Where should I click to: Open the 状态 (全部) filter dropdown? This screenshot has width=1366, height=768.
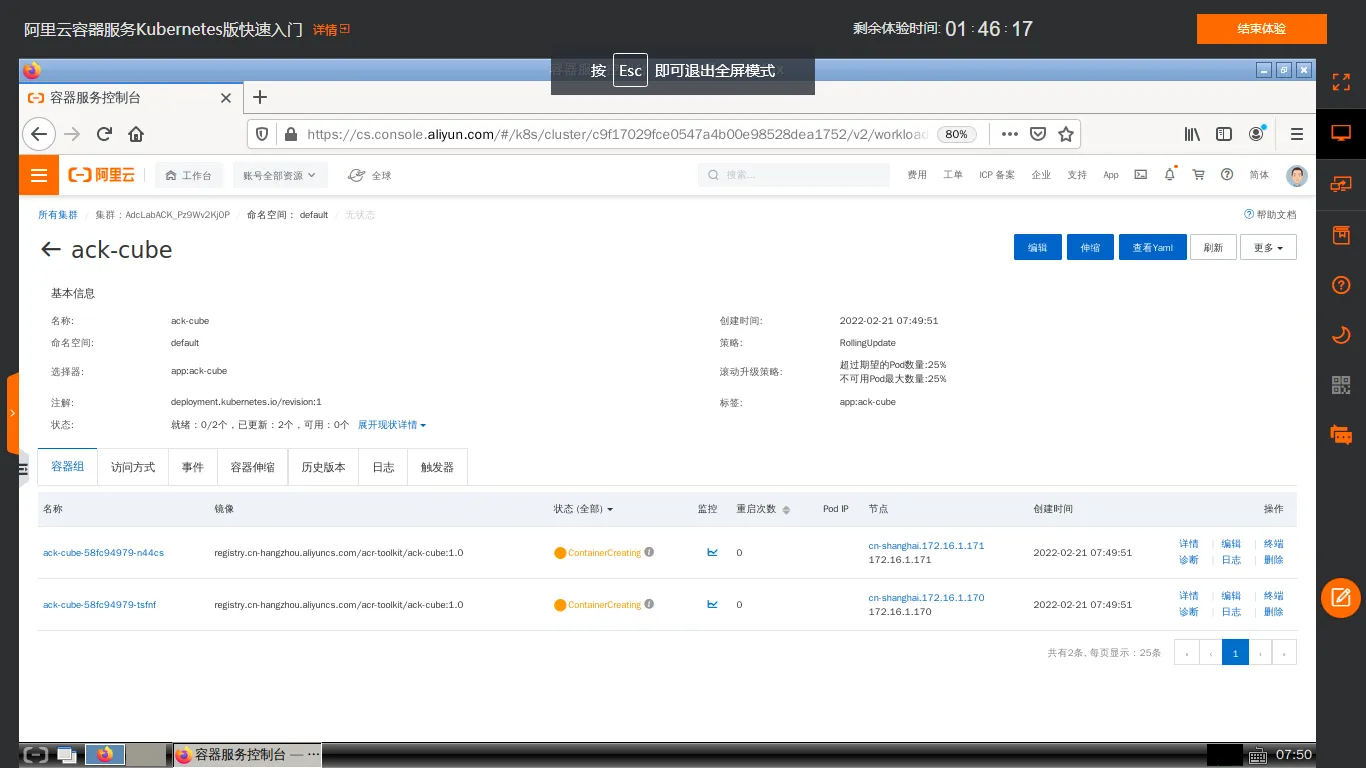583,509
